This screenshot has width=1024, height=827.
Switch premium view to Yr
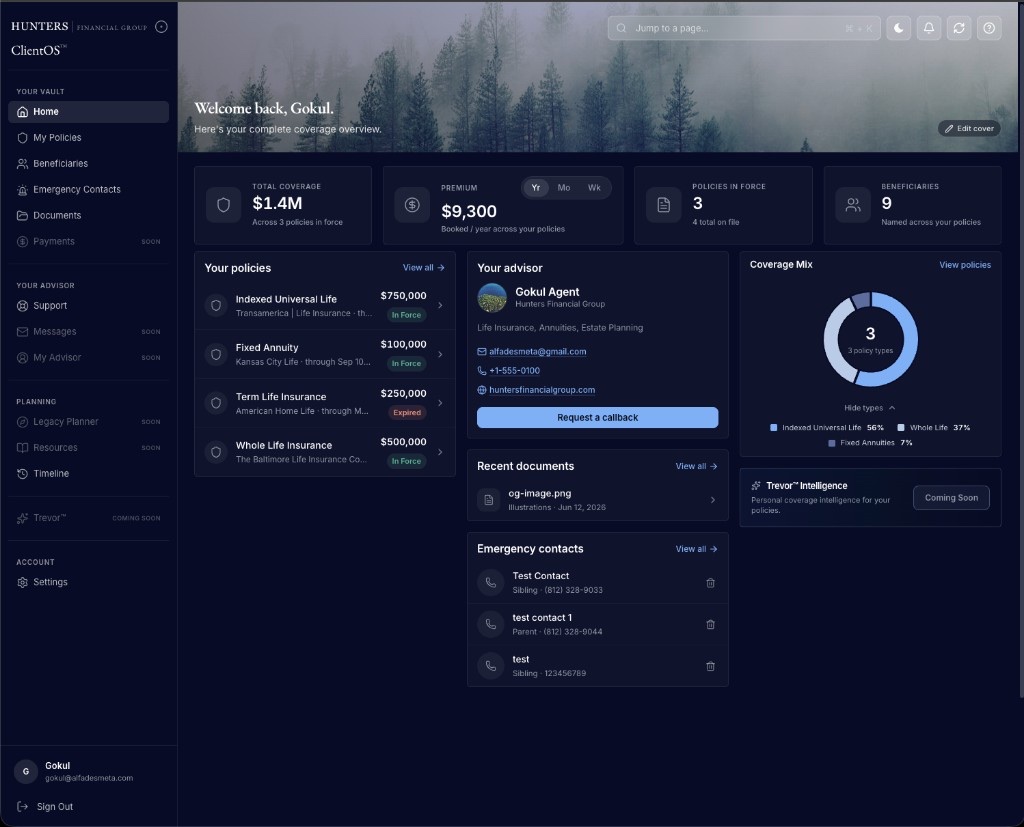536,187
